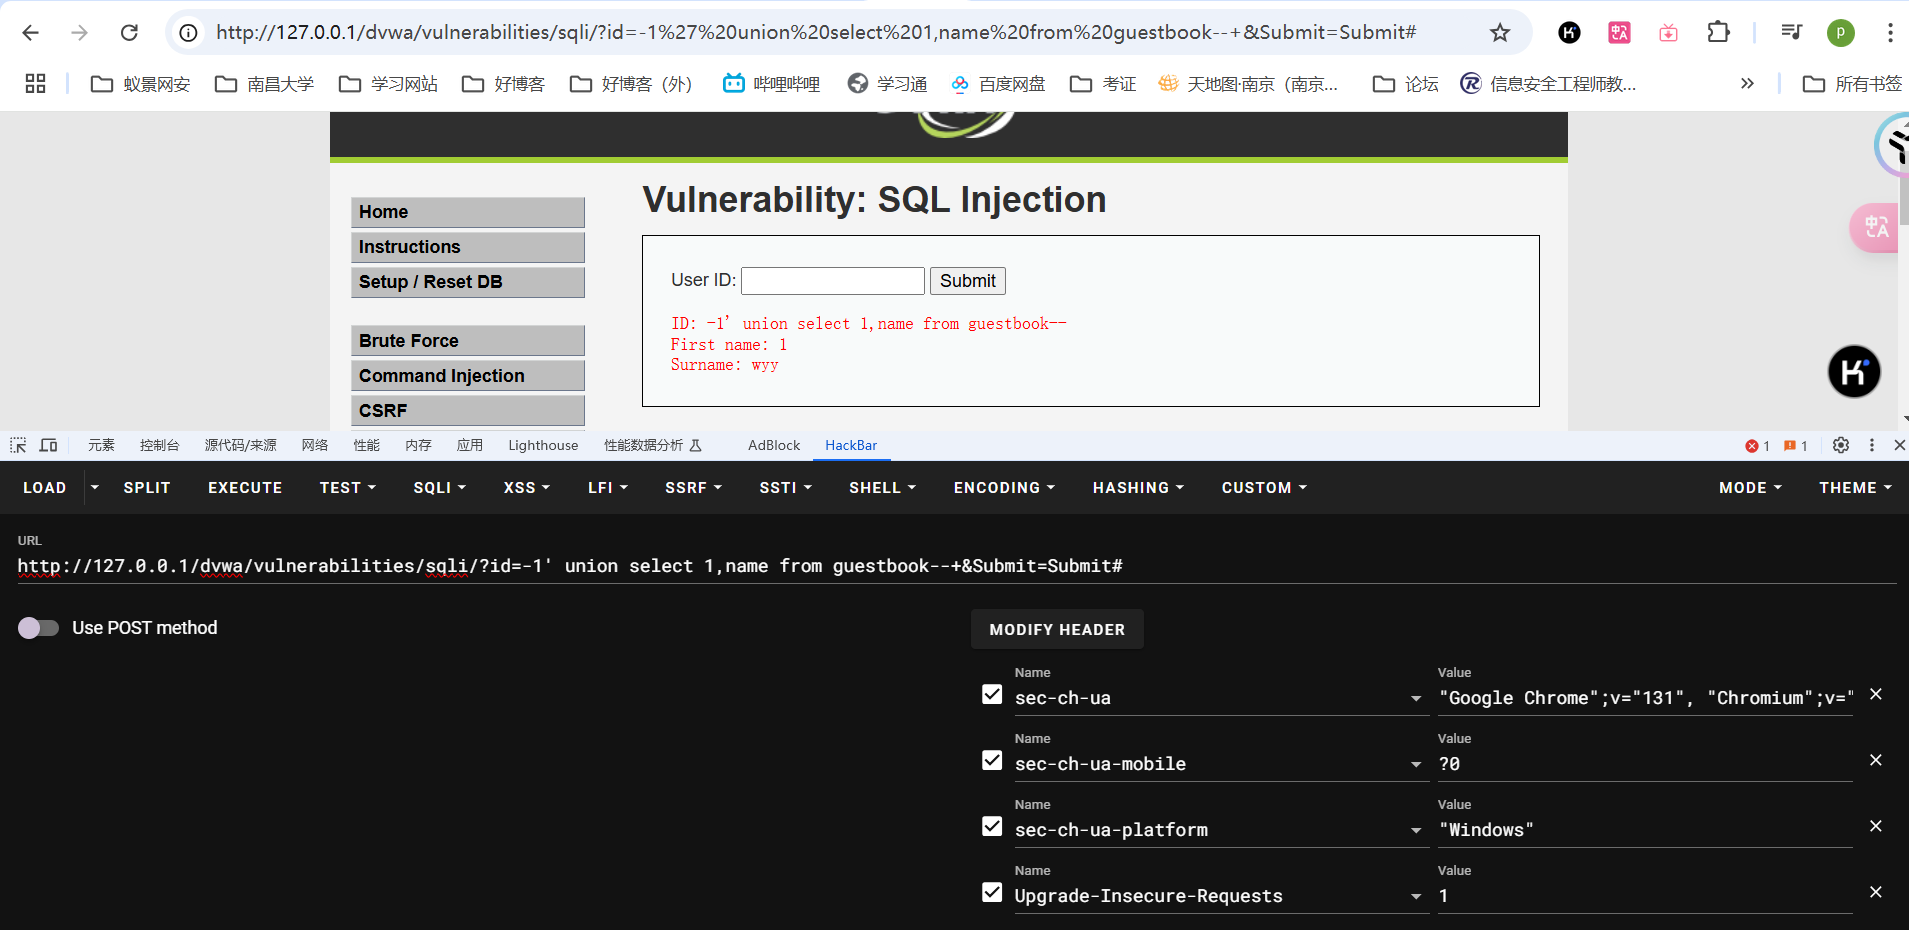The image size is (1909, 930).
Task: Open DevTools settings via the gear icon
Action: click(x=1840, y=445)
